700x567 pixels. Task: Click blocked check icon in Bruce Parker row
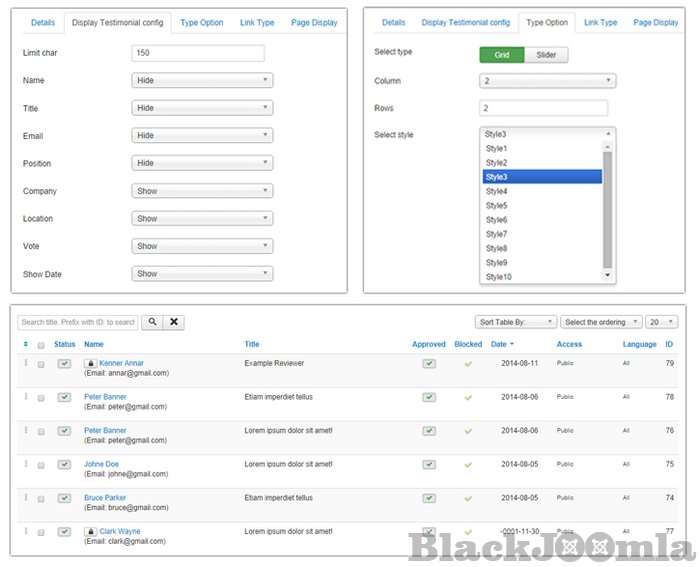(467, 498)
